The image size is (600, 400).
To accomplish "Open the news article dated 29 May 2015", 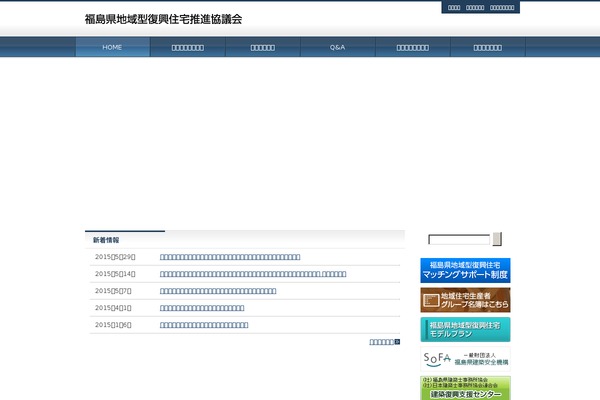I will pyautogui.click(x=230, y=257).
